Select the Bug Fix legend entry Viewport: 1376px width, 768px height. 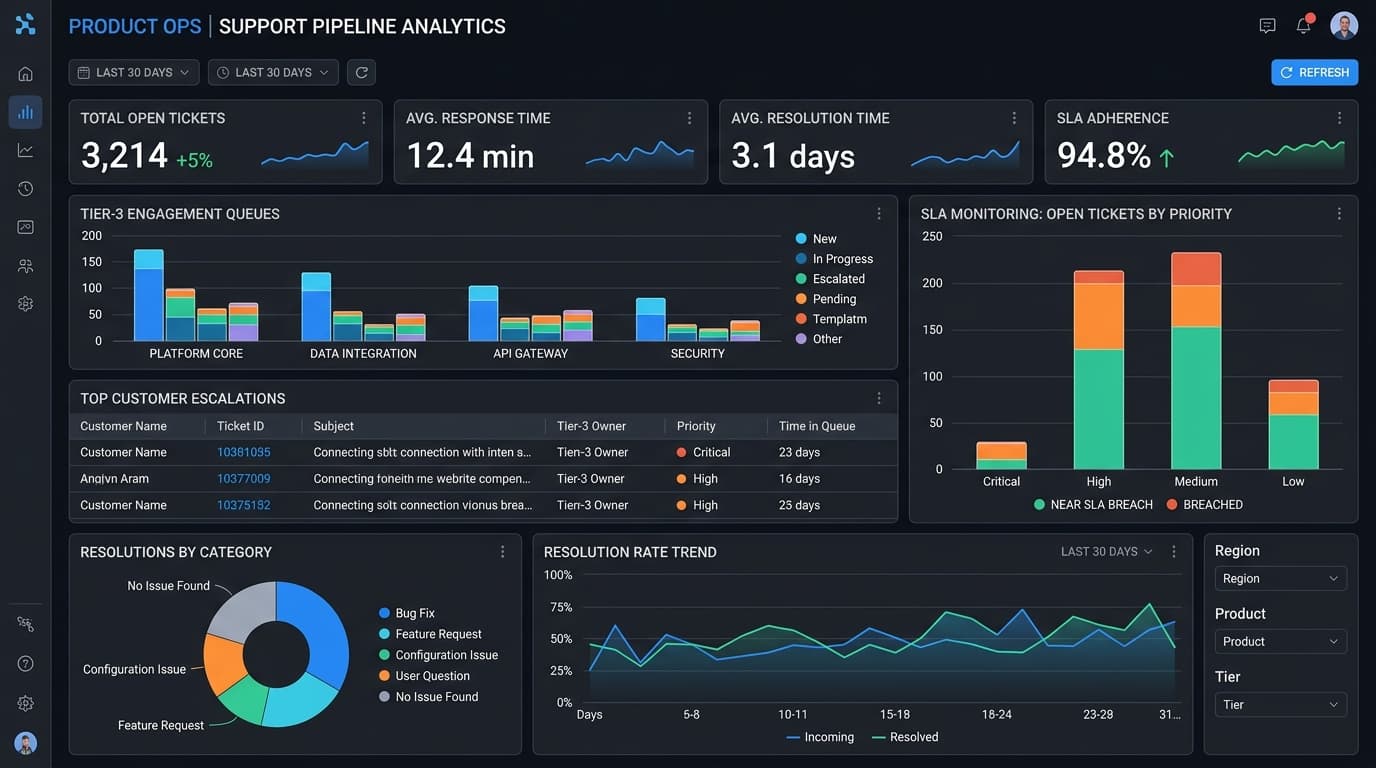(407, 613)
